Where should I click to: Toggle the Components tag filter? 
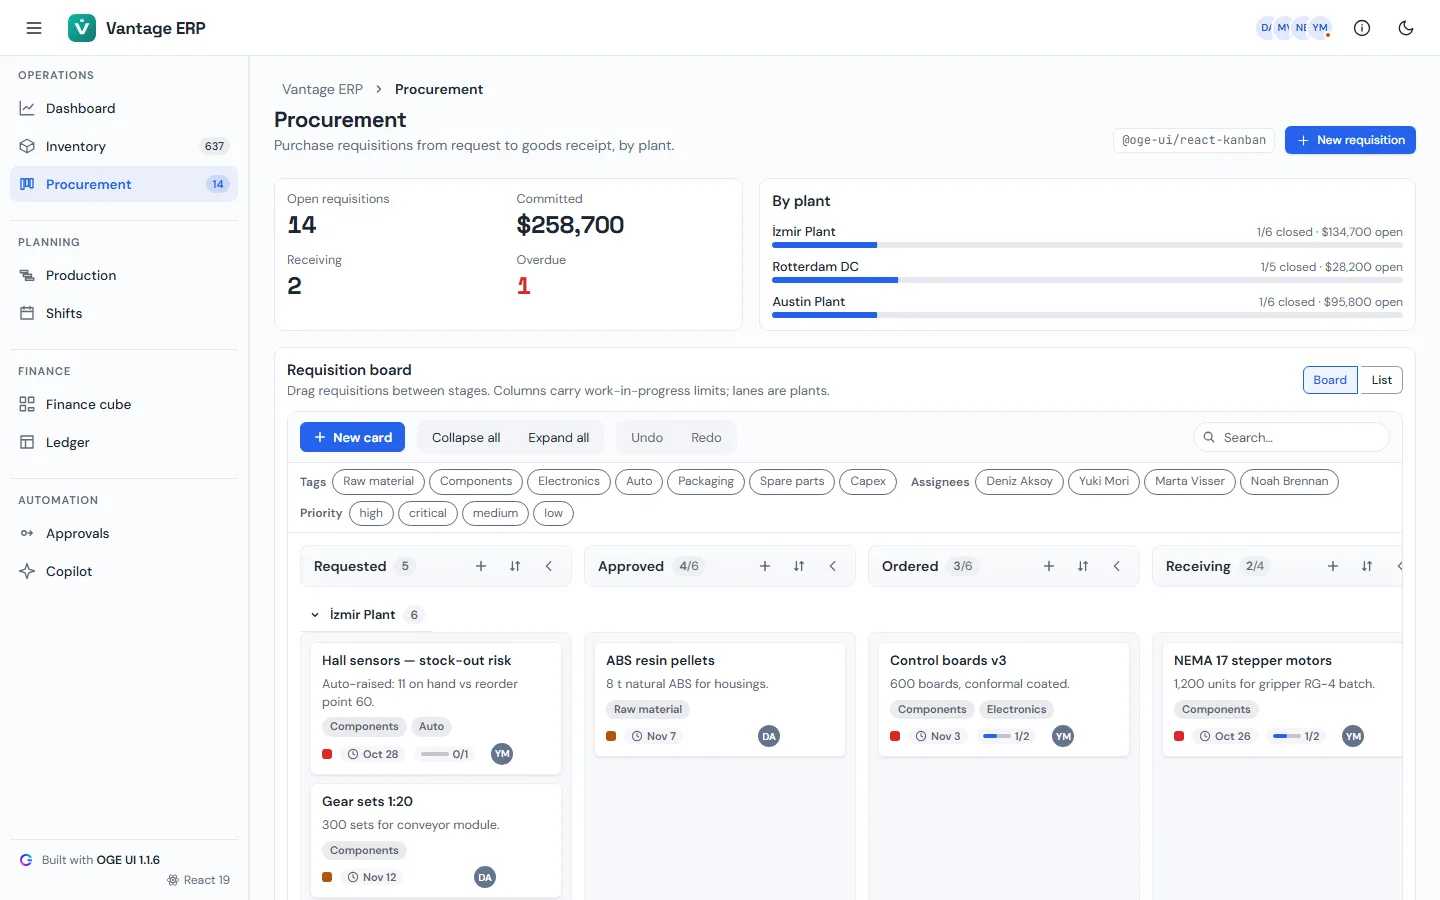[x=476, y=481]
